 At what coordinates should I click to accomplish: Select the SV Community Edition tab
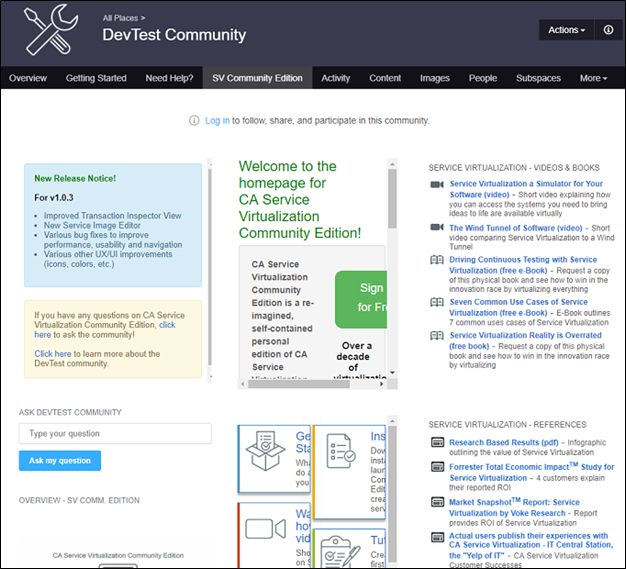point(257,78)
